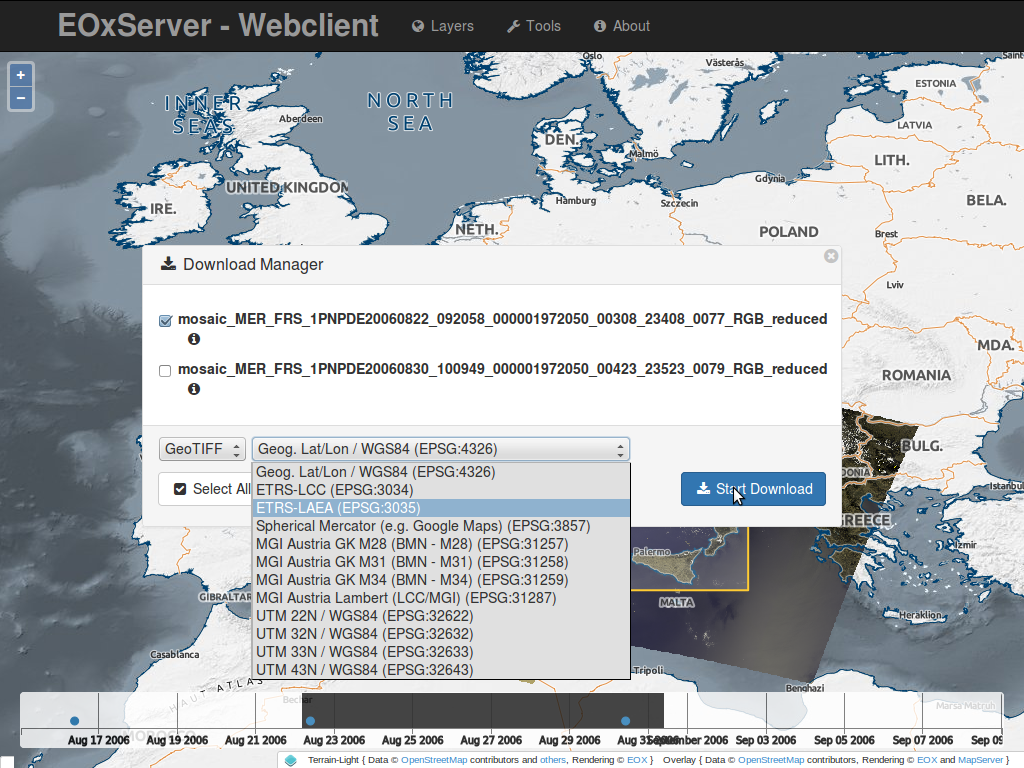
Task: Open the Layers menu
Action: (x=443, y=26)
